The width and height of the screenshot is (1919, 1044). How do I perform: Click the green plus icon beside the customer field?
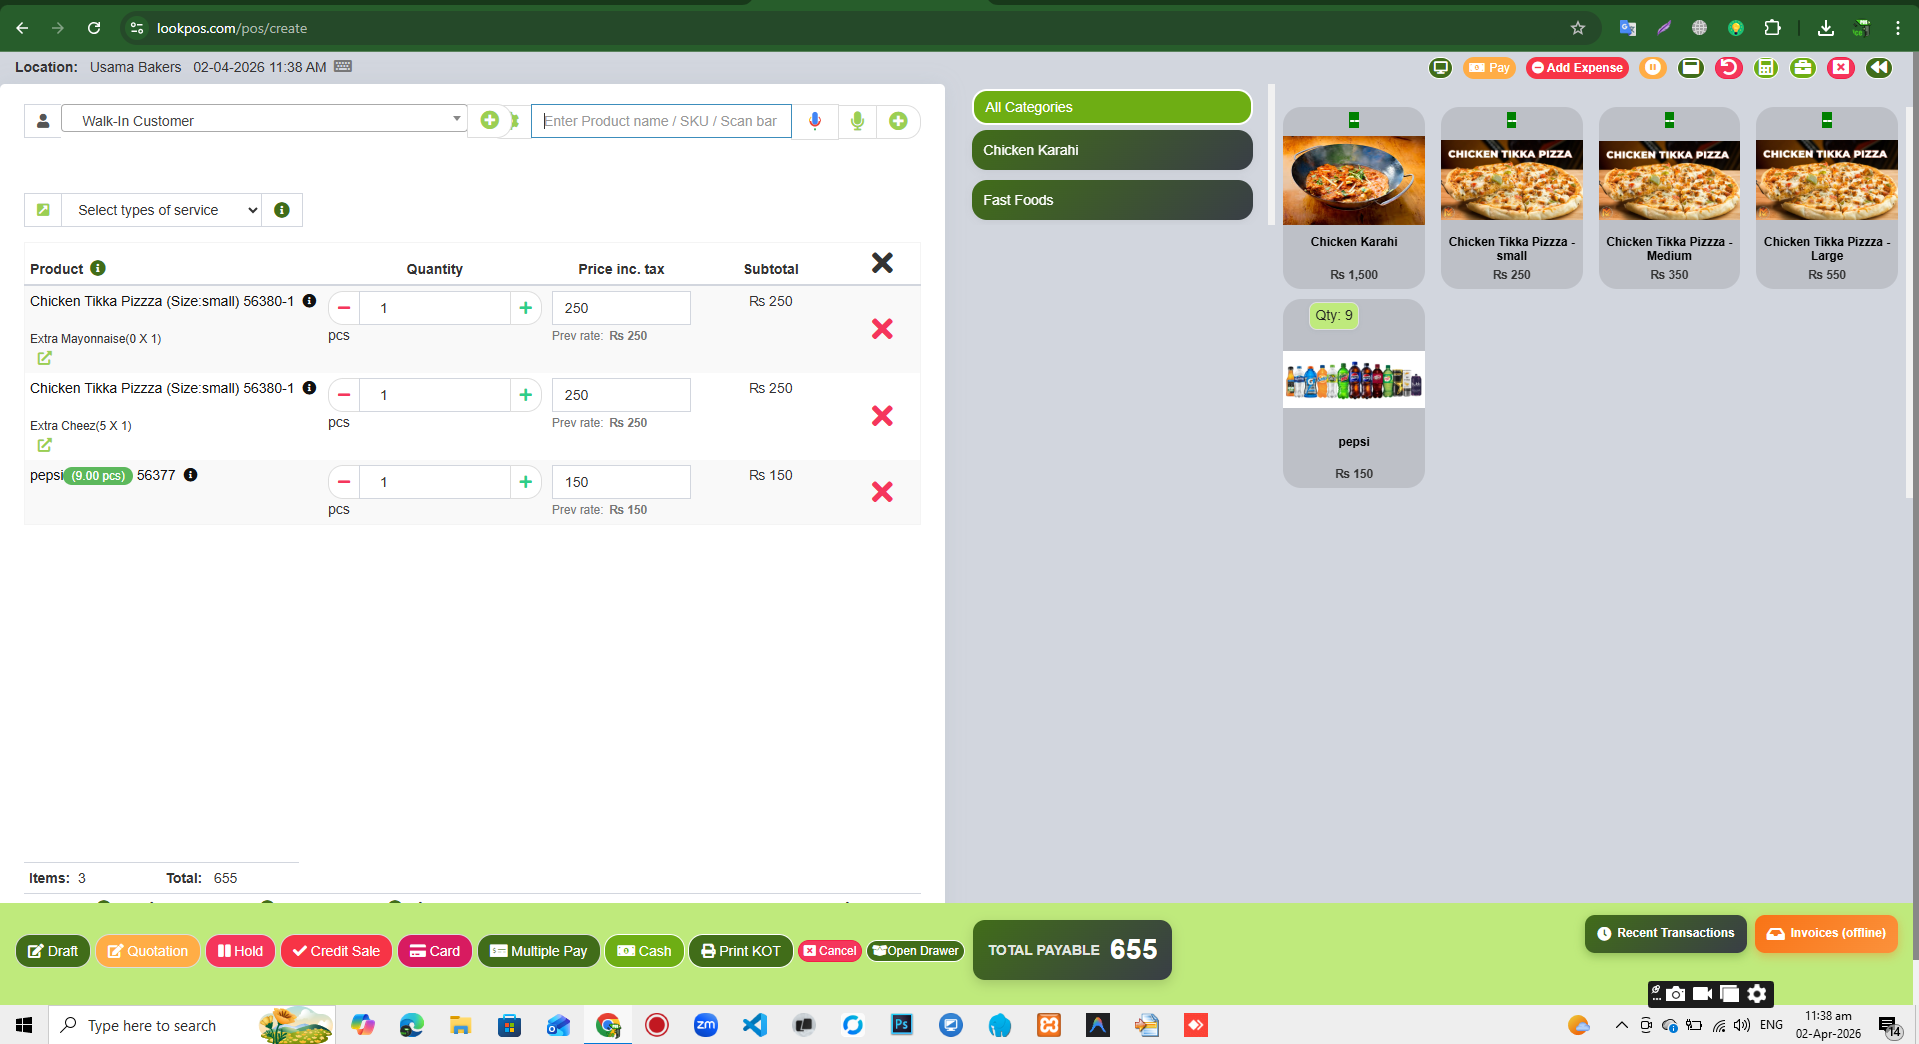pyautogui.click(x=489, y=120)
